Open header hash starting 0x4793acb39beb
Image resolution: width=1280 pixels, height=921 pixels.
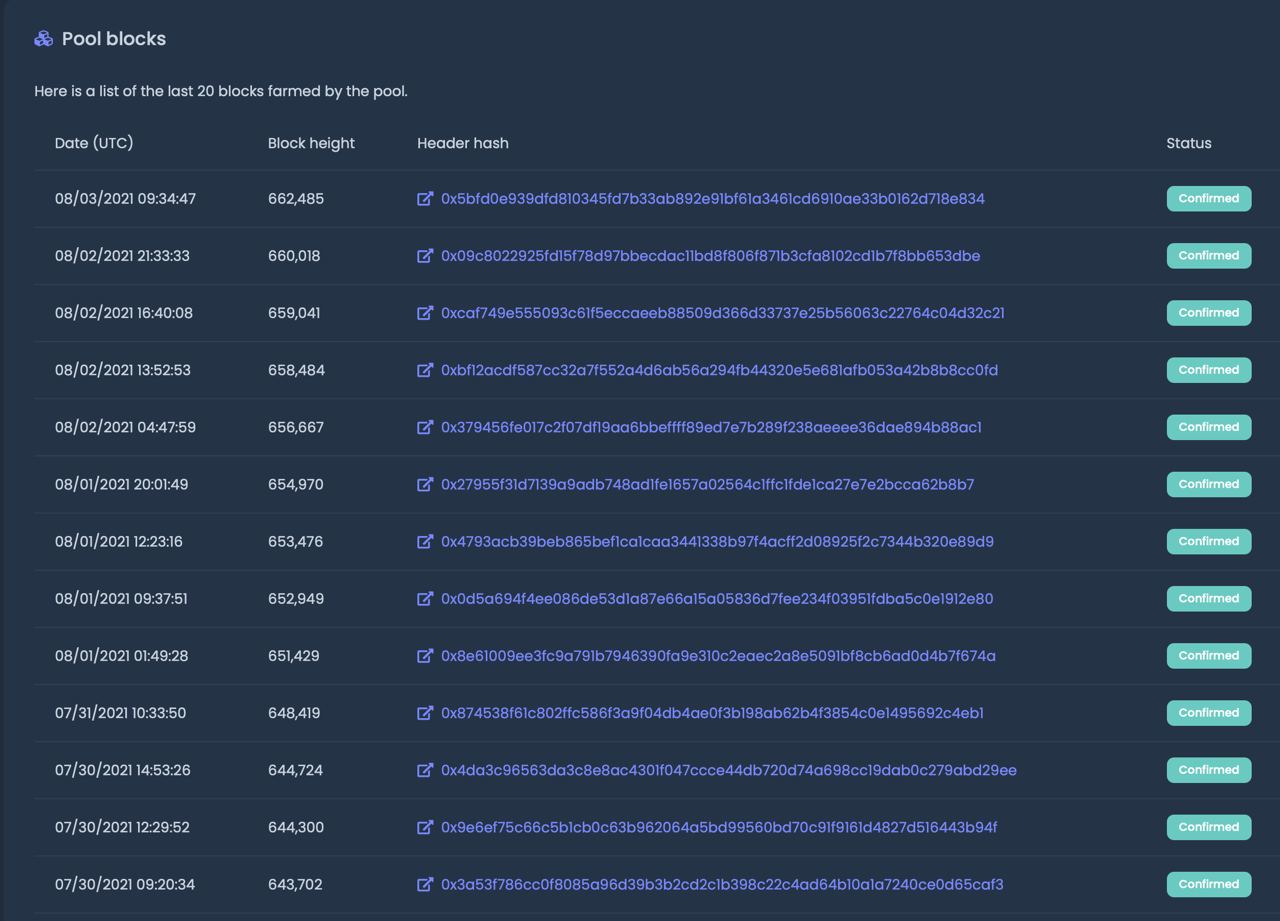pos(717,541)
